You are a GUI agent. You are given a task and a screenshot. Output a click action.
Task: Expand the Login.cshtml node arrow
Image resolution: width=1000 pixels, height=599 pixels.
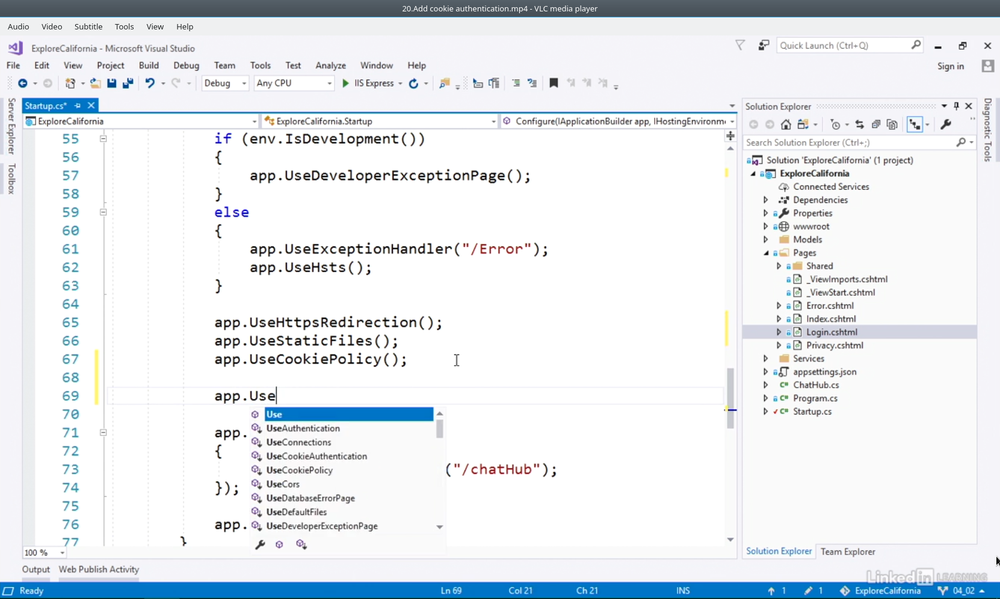[x=779, y=332]
